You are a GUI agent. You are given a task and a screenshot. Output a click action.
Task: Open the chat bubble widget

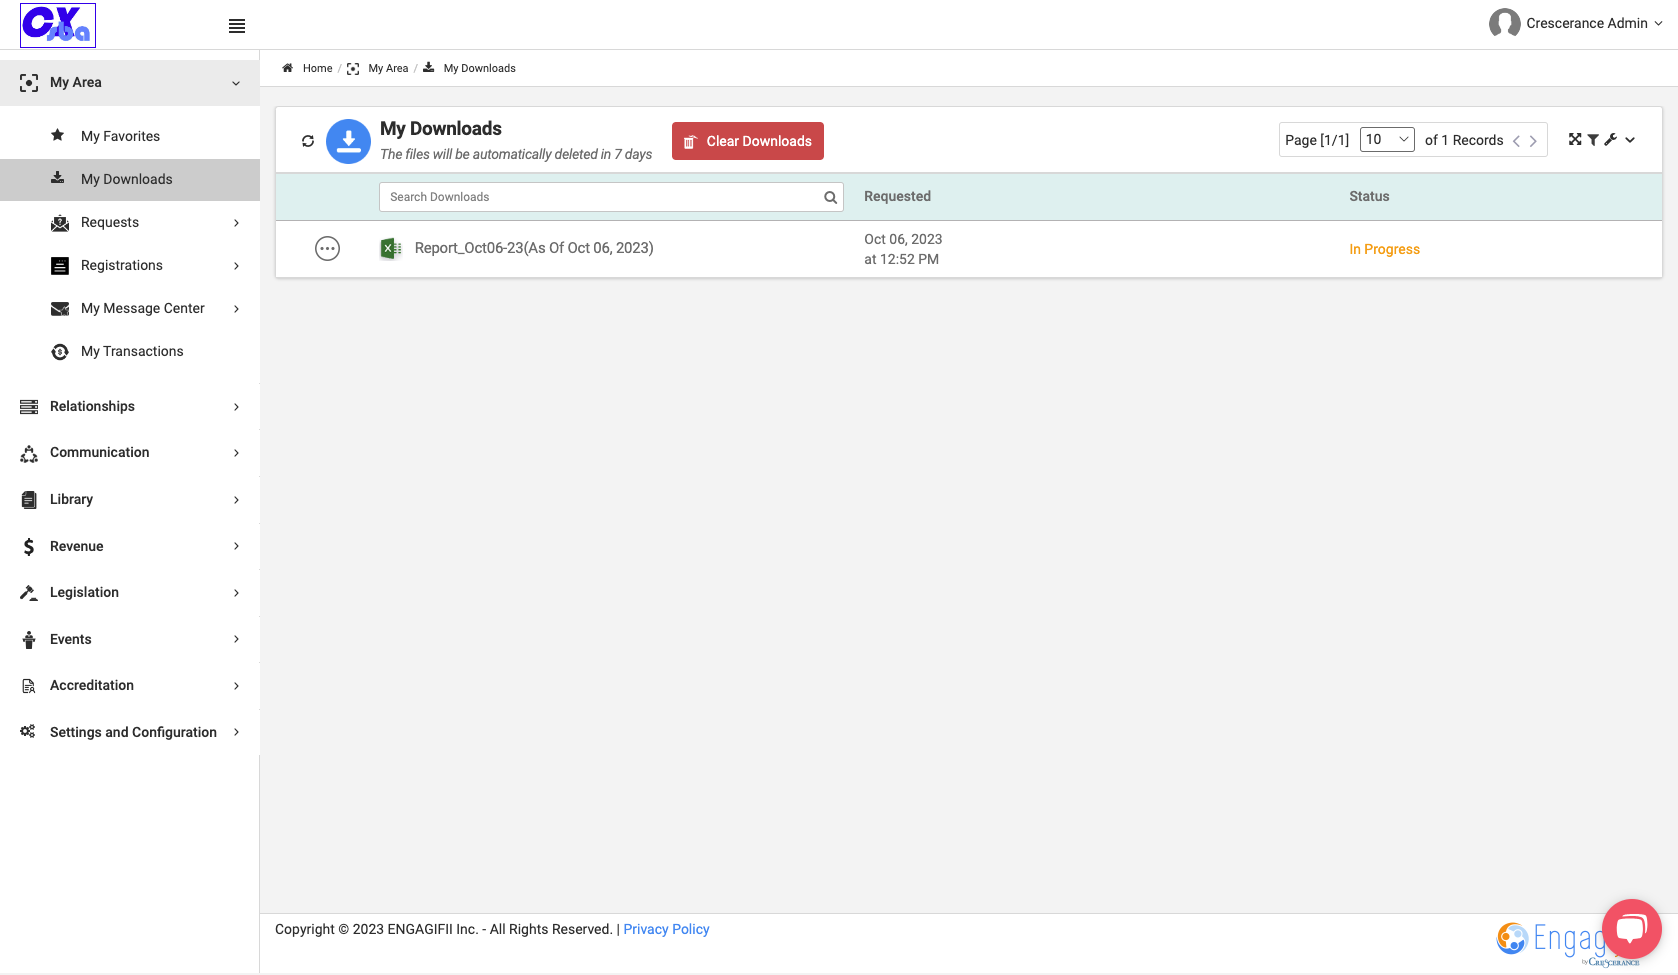(1631, 929)
